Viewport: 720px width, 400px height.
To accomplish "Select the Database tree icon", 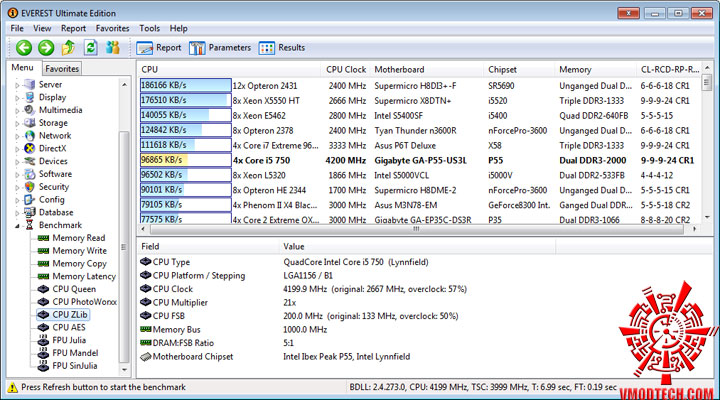I will tap(29, 213).
